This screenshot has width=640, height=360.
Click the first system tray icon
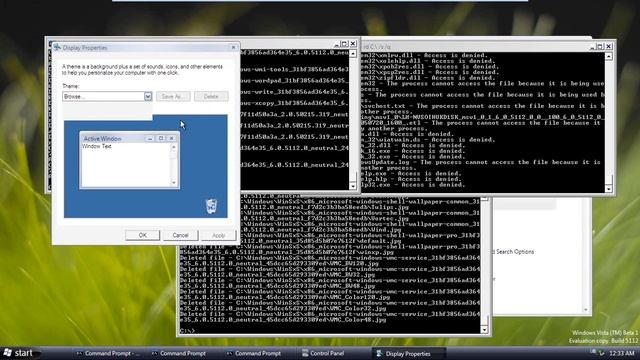[593, 352]
